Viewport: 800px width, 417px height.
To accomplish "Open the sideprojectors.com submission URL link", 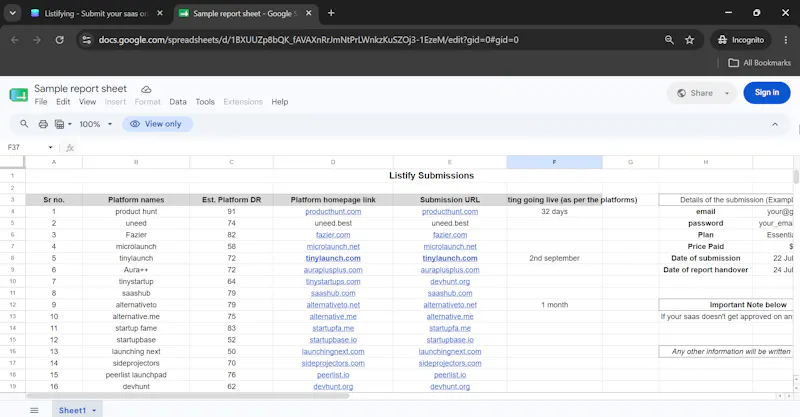I will (450, 363).
